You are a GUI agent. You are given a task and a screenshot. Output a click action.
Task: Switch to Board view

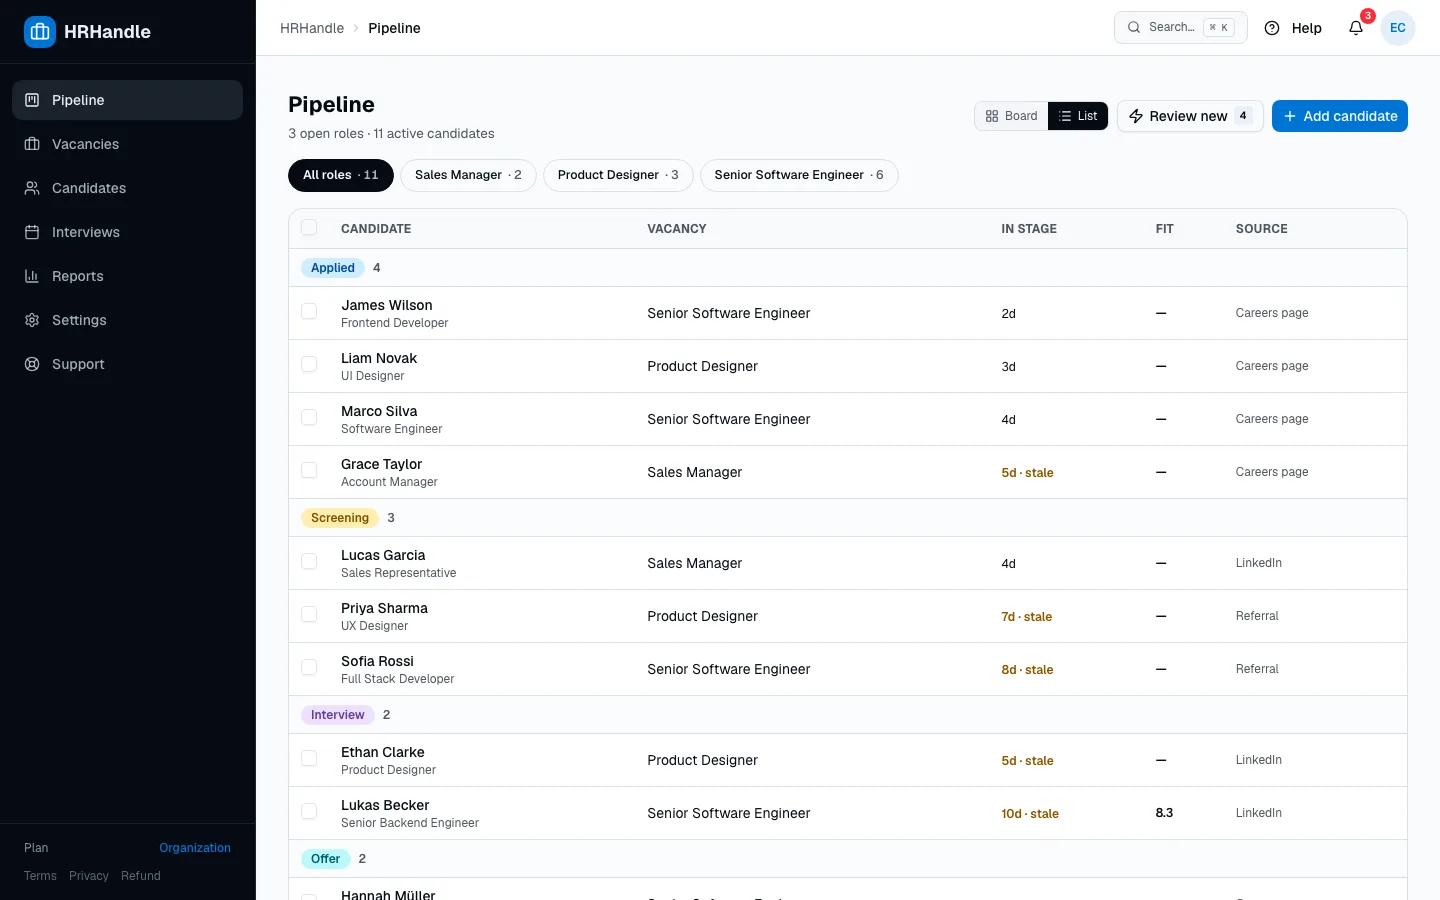(1011, 116)
